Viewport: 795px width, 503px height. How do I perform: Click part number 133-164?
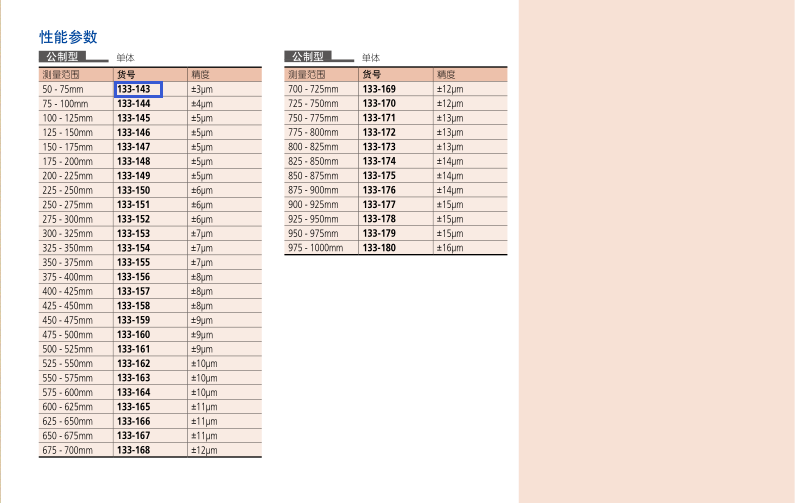133,393
